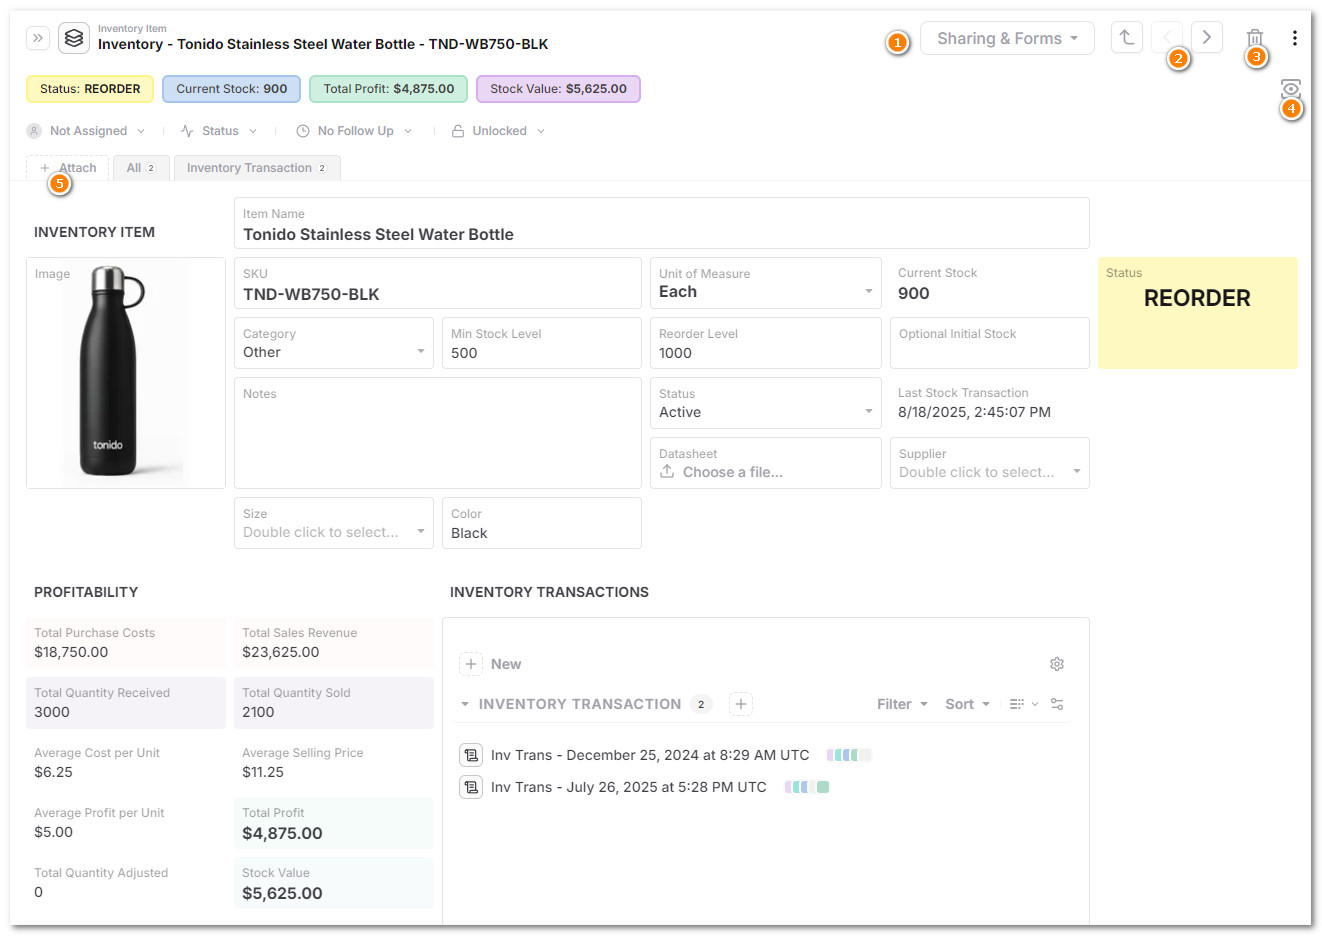Open the Status dropdown showing Active
1322x936 pixels.
766,403
